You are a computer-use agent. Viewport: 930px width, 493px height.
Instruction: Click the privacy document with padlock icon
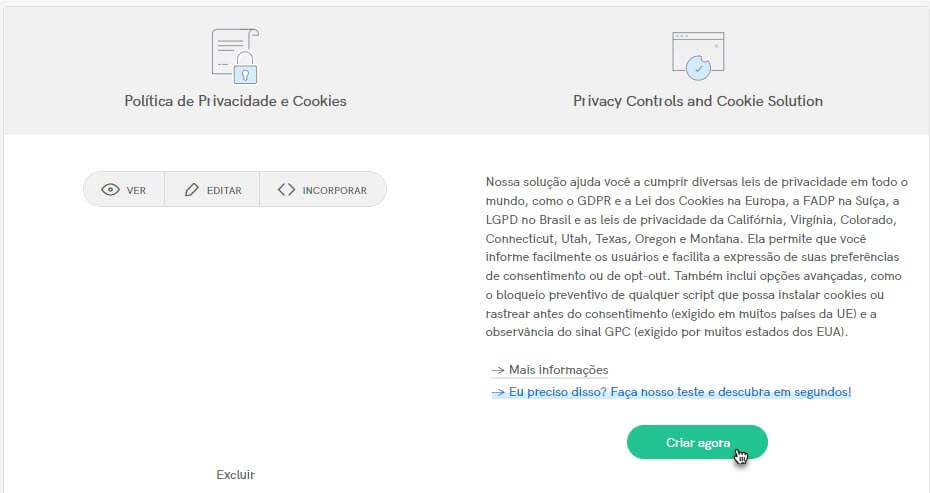pos(235,56)
